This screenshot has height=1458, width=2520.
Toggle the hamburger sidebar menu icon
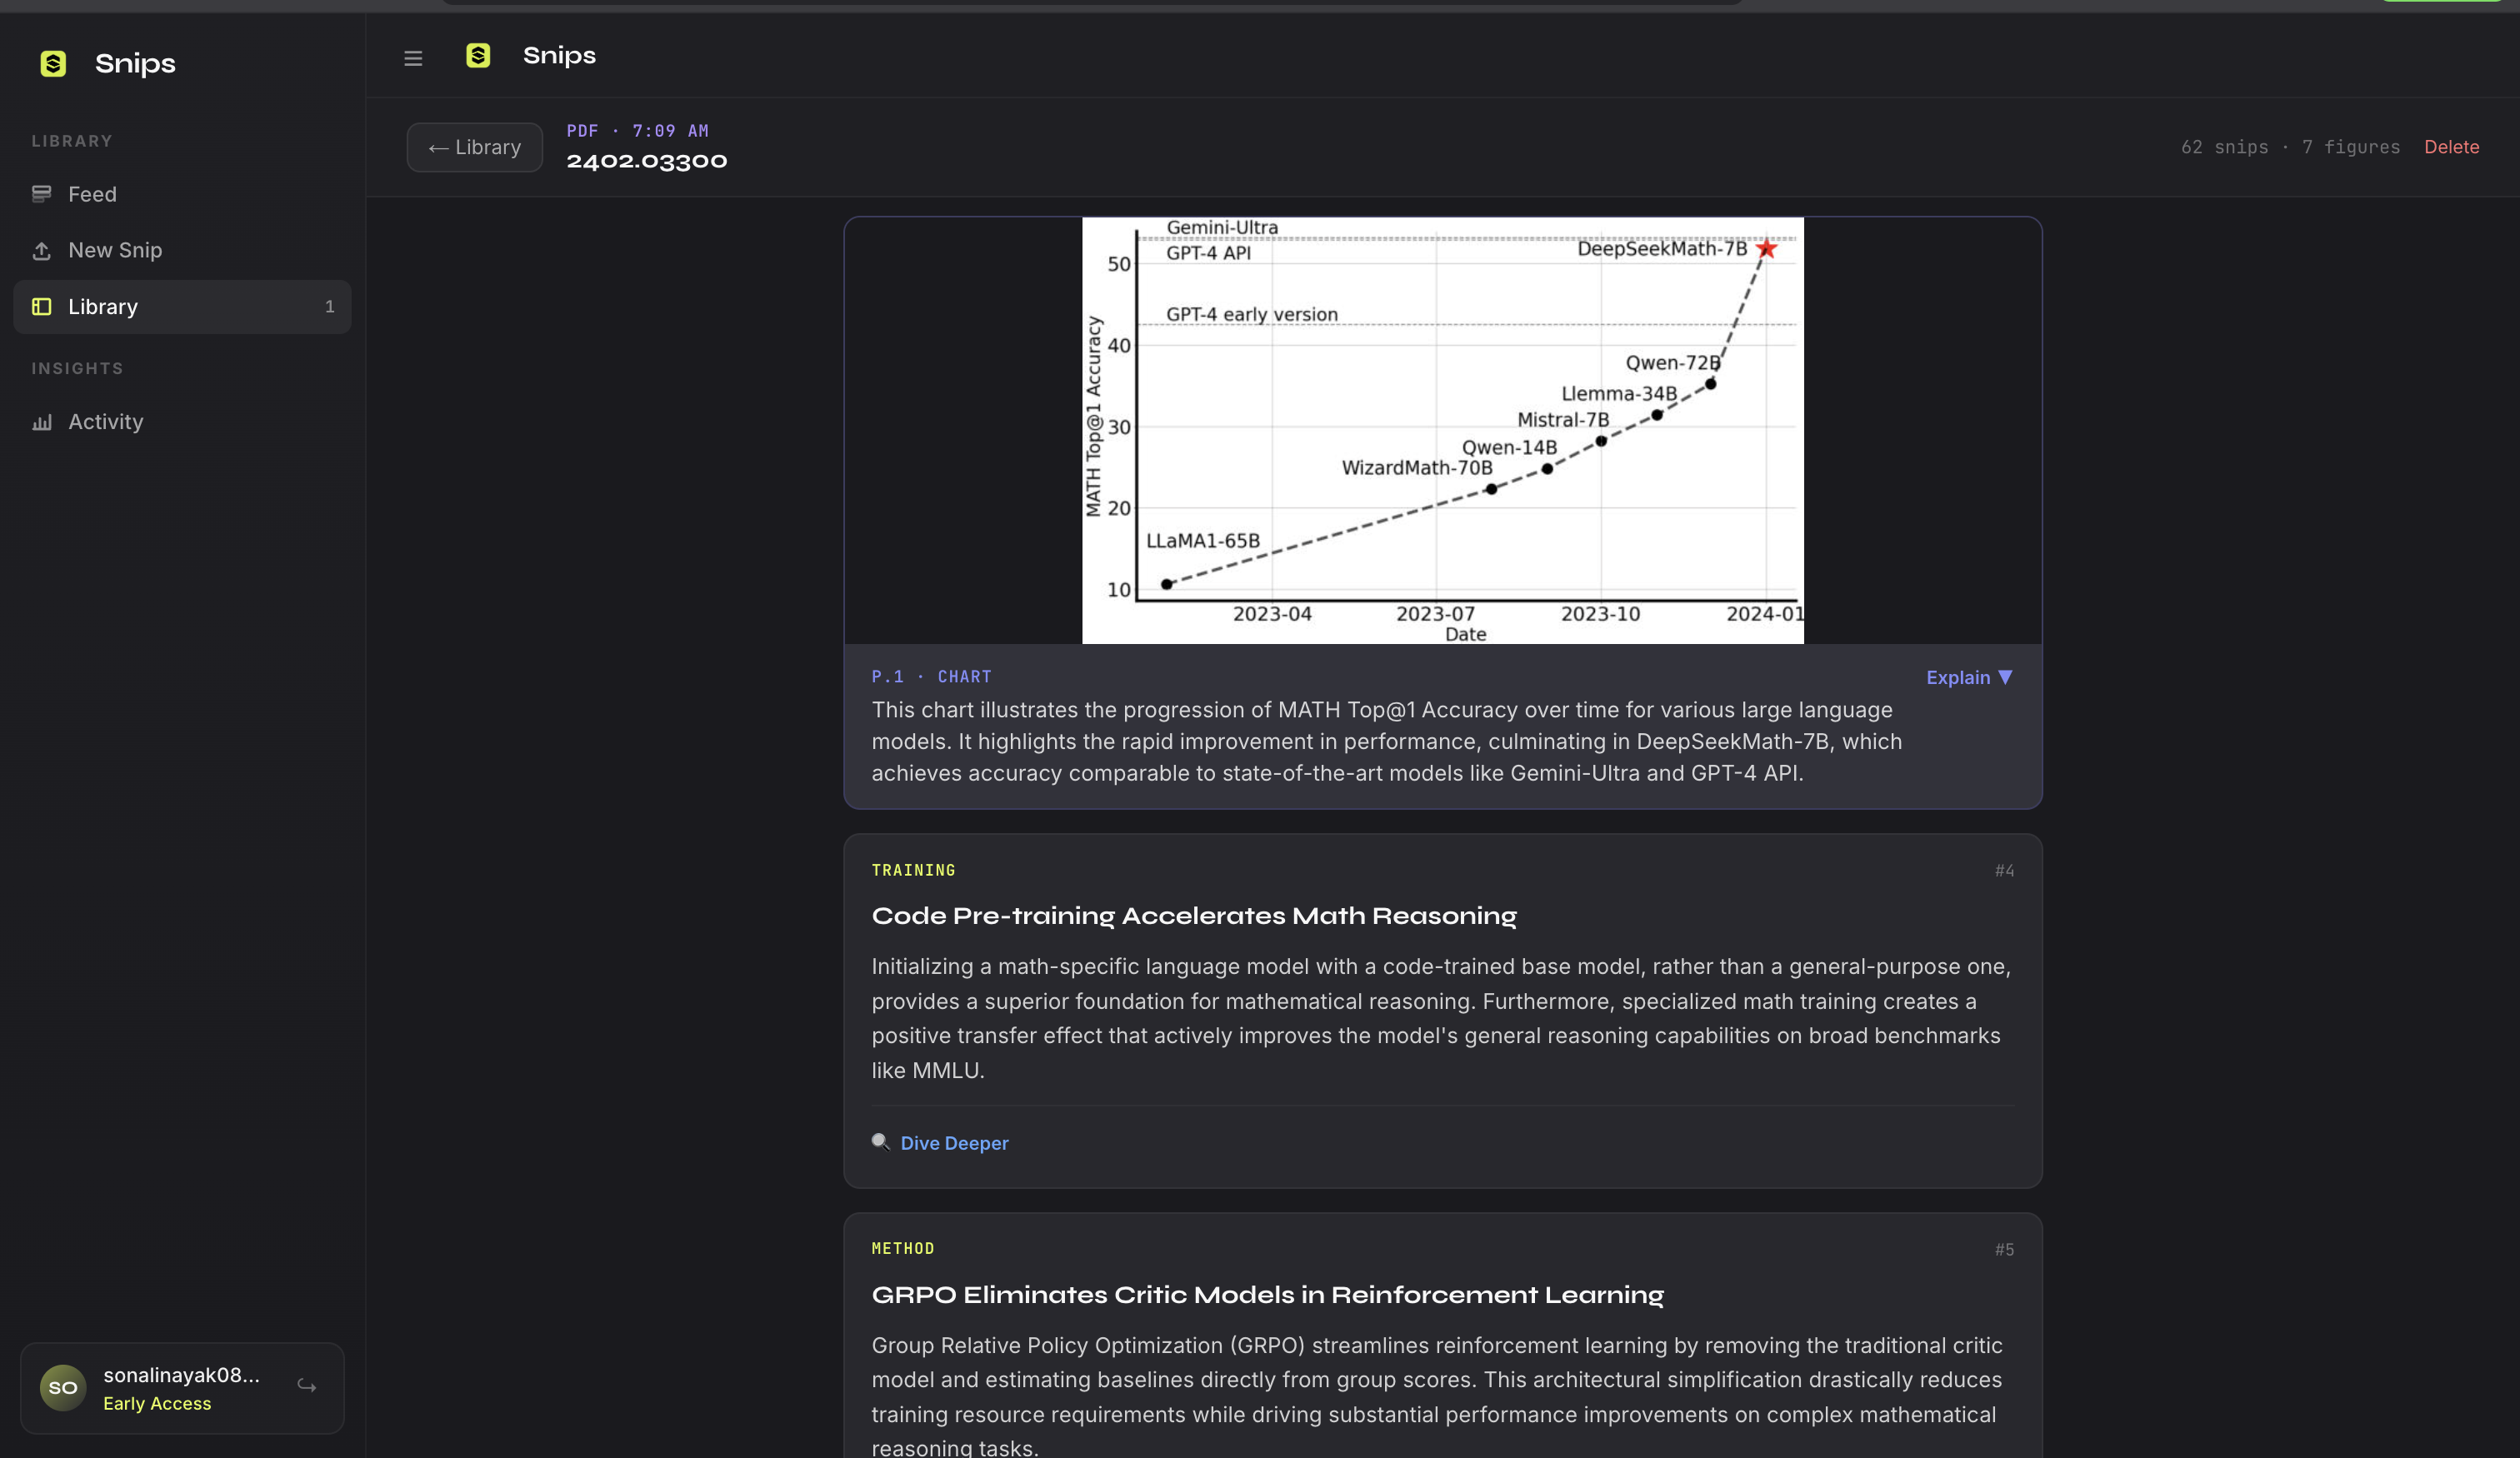coord(413,58)
